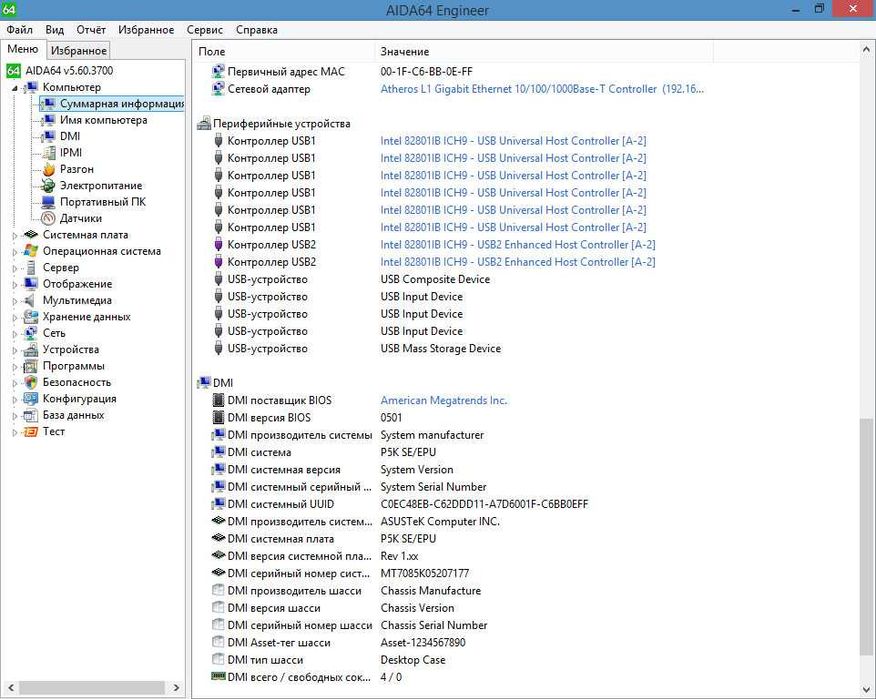Screen dimensions: 876x699
Task: Click the Датчики gauge icon
Action: click(x=49, y=218)
